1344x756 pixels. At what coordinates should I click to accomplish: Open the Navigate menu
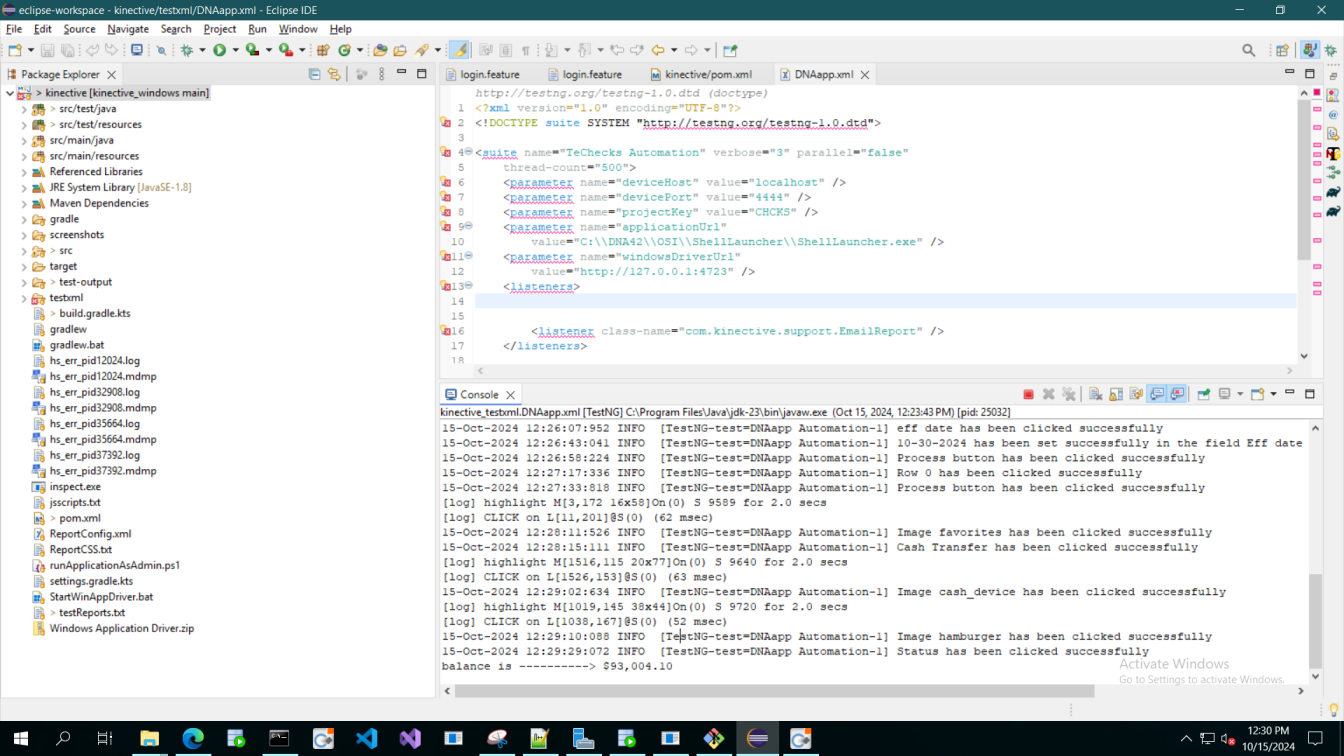tap(128, 29)
